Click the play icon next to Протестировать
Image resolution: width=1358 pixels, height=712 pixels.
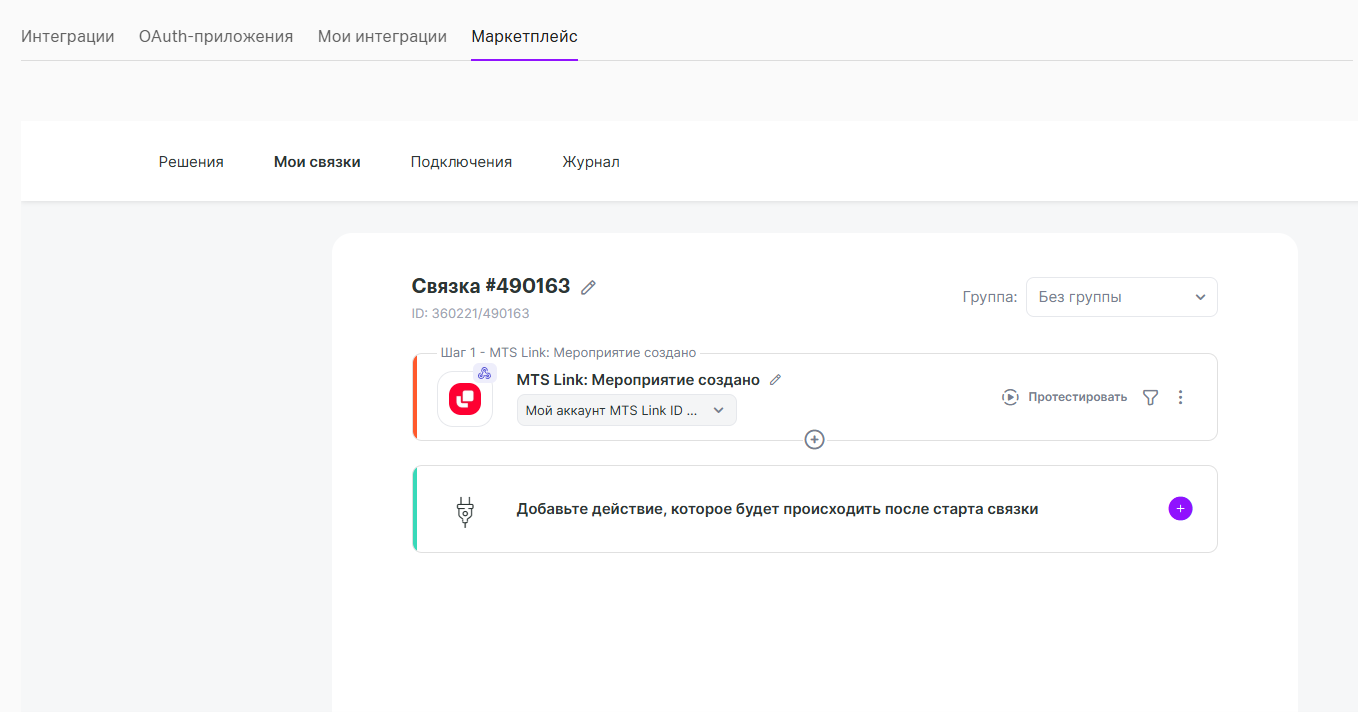click(x=1010, y=397)
